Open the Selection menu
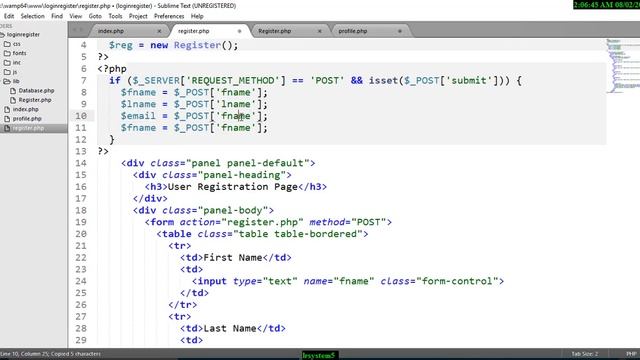The width and height of the screenshot is (640, 360). (33, 16)
